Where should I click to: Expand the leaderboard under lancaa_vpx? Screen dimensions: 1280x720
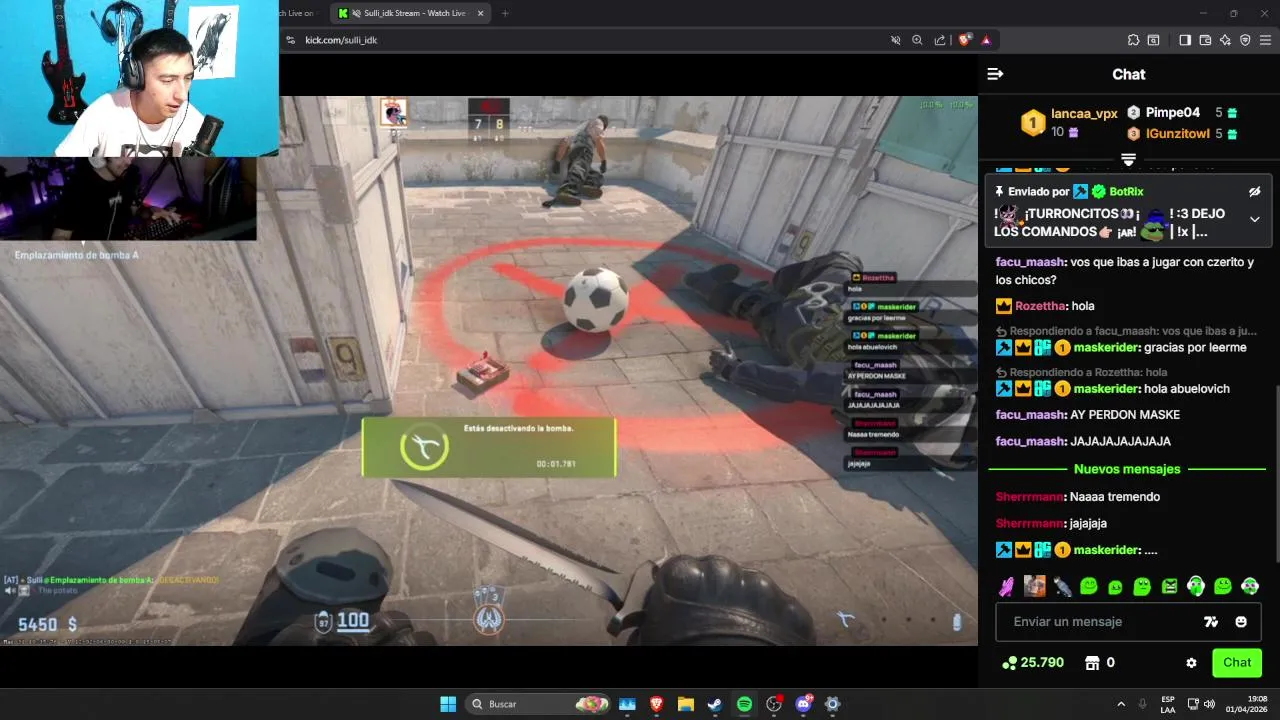tap(1128, 160)
